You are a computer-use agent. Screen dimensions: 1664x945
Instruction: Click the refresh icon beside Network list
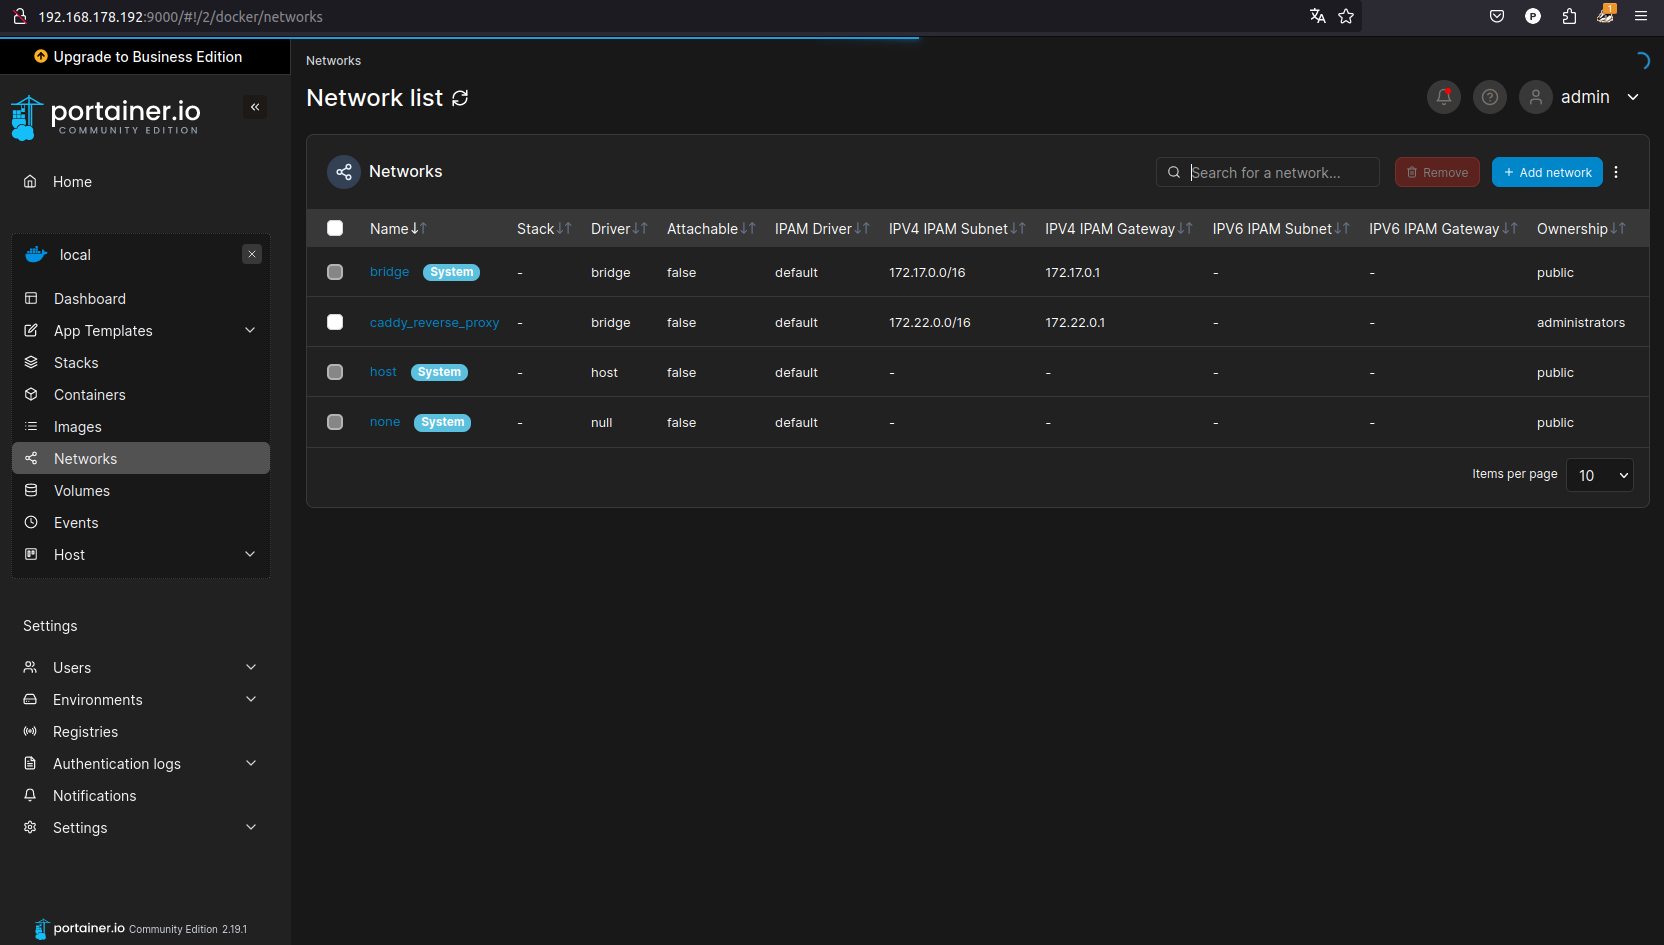(460, 98)
